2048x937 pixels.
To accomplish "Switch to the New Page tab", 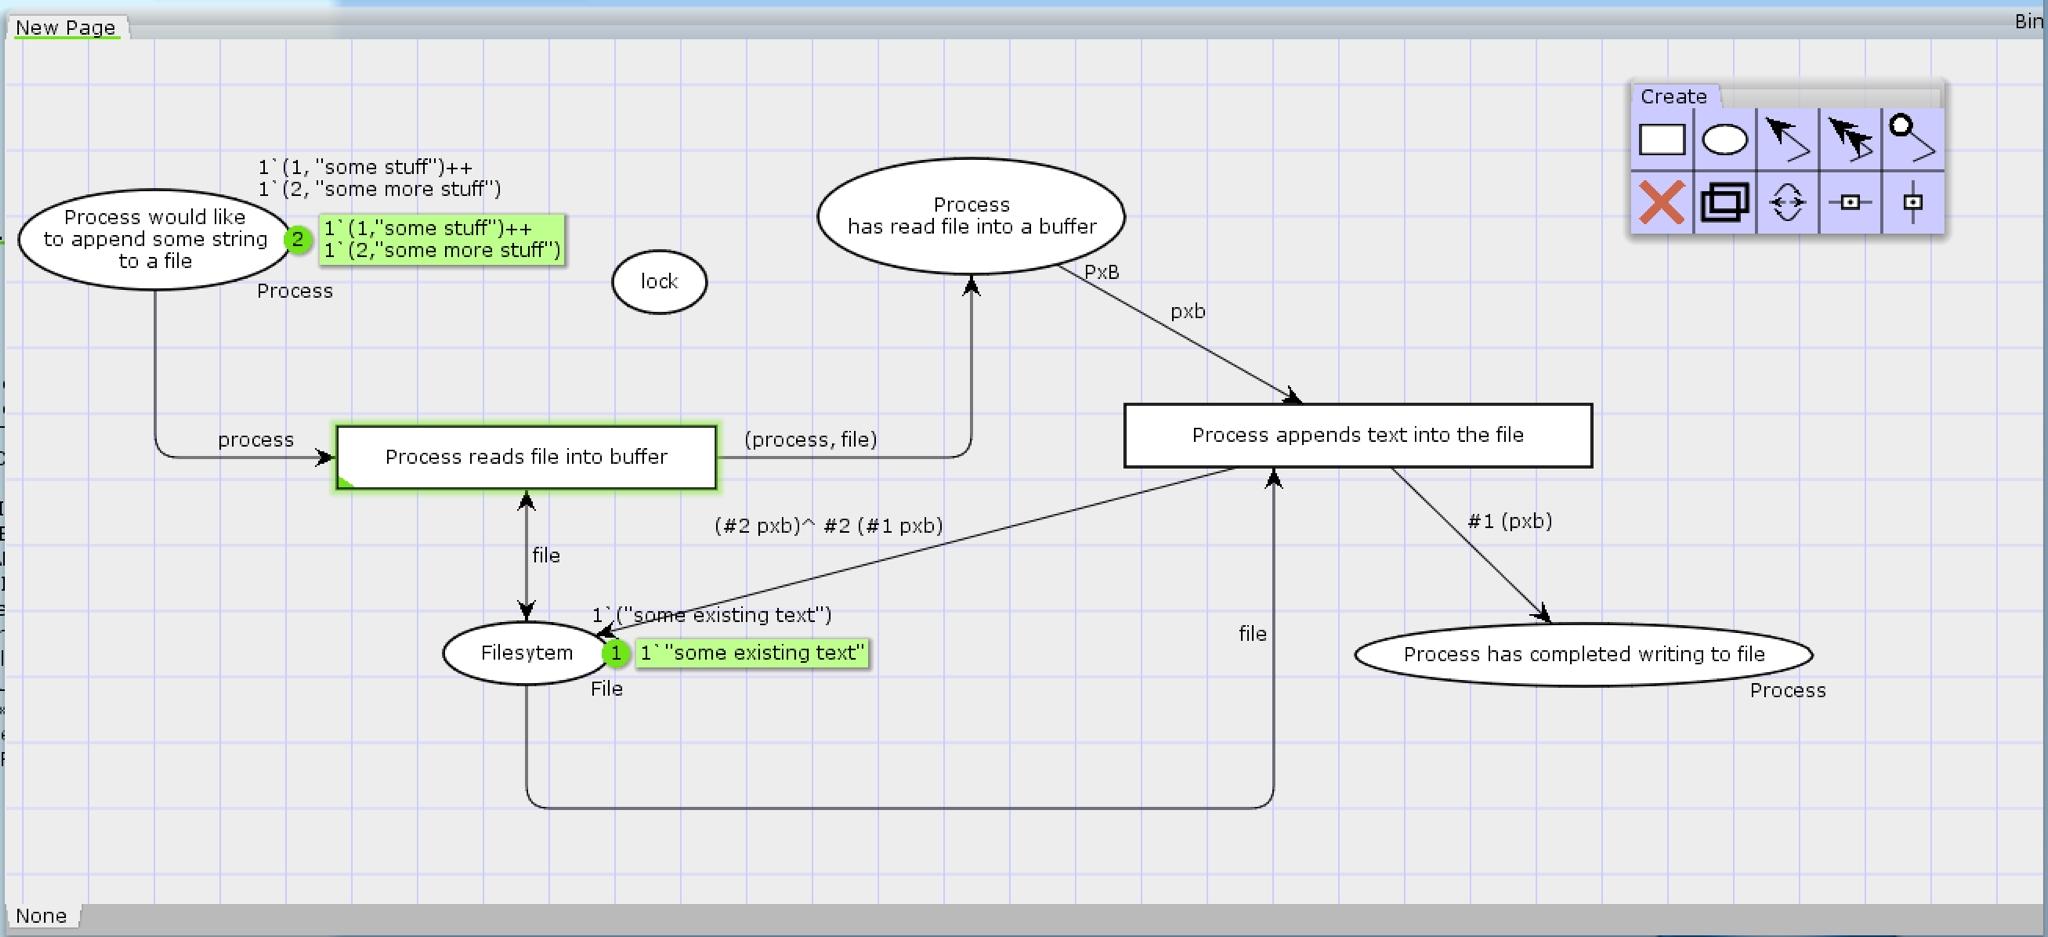I will pos(64,27).
